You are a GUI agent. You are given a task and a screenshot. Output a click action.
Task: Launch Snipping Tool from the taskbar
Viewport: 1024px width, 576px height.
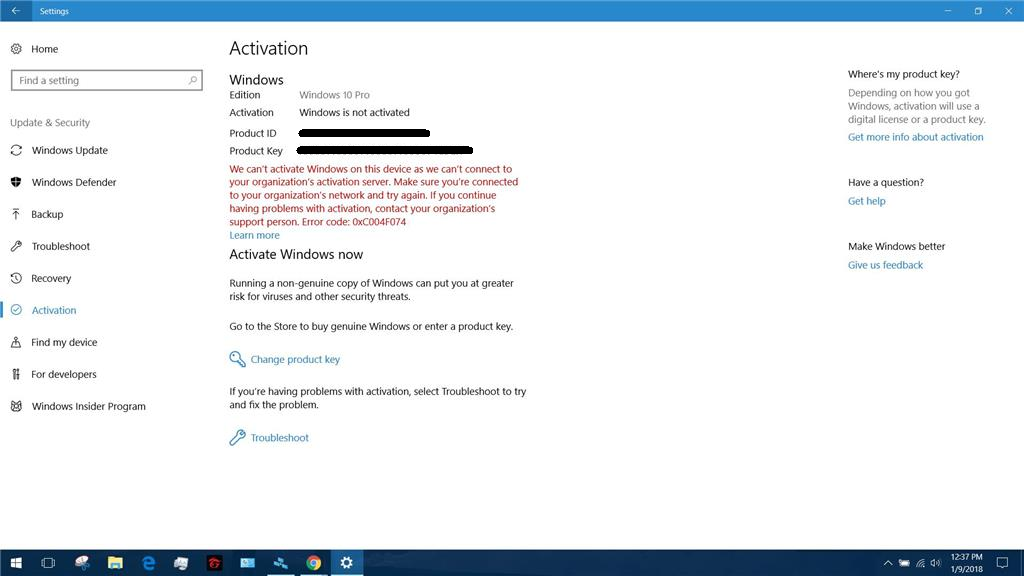[x=82, y=562]
